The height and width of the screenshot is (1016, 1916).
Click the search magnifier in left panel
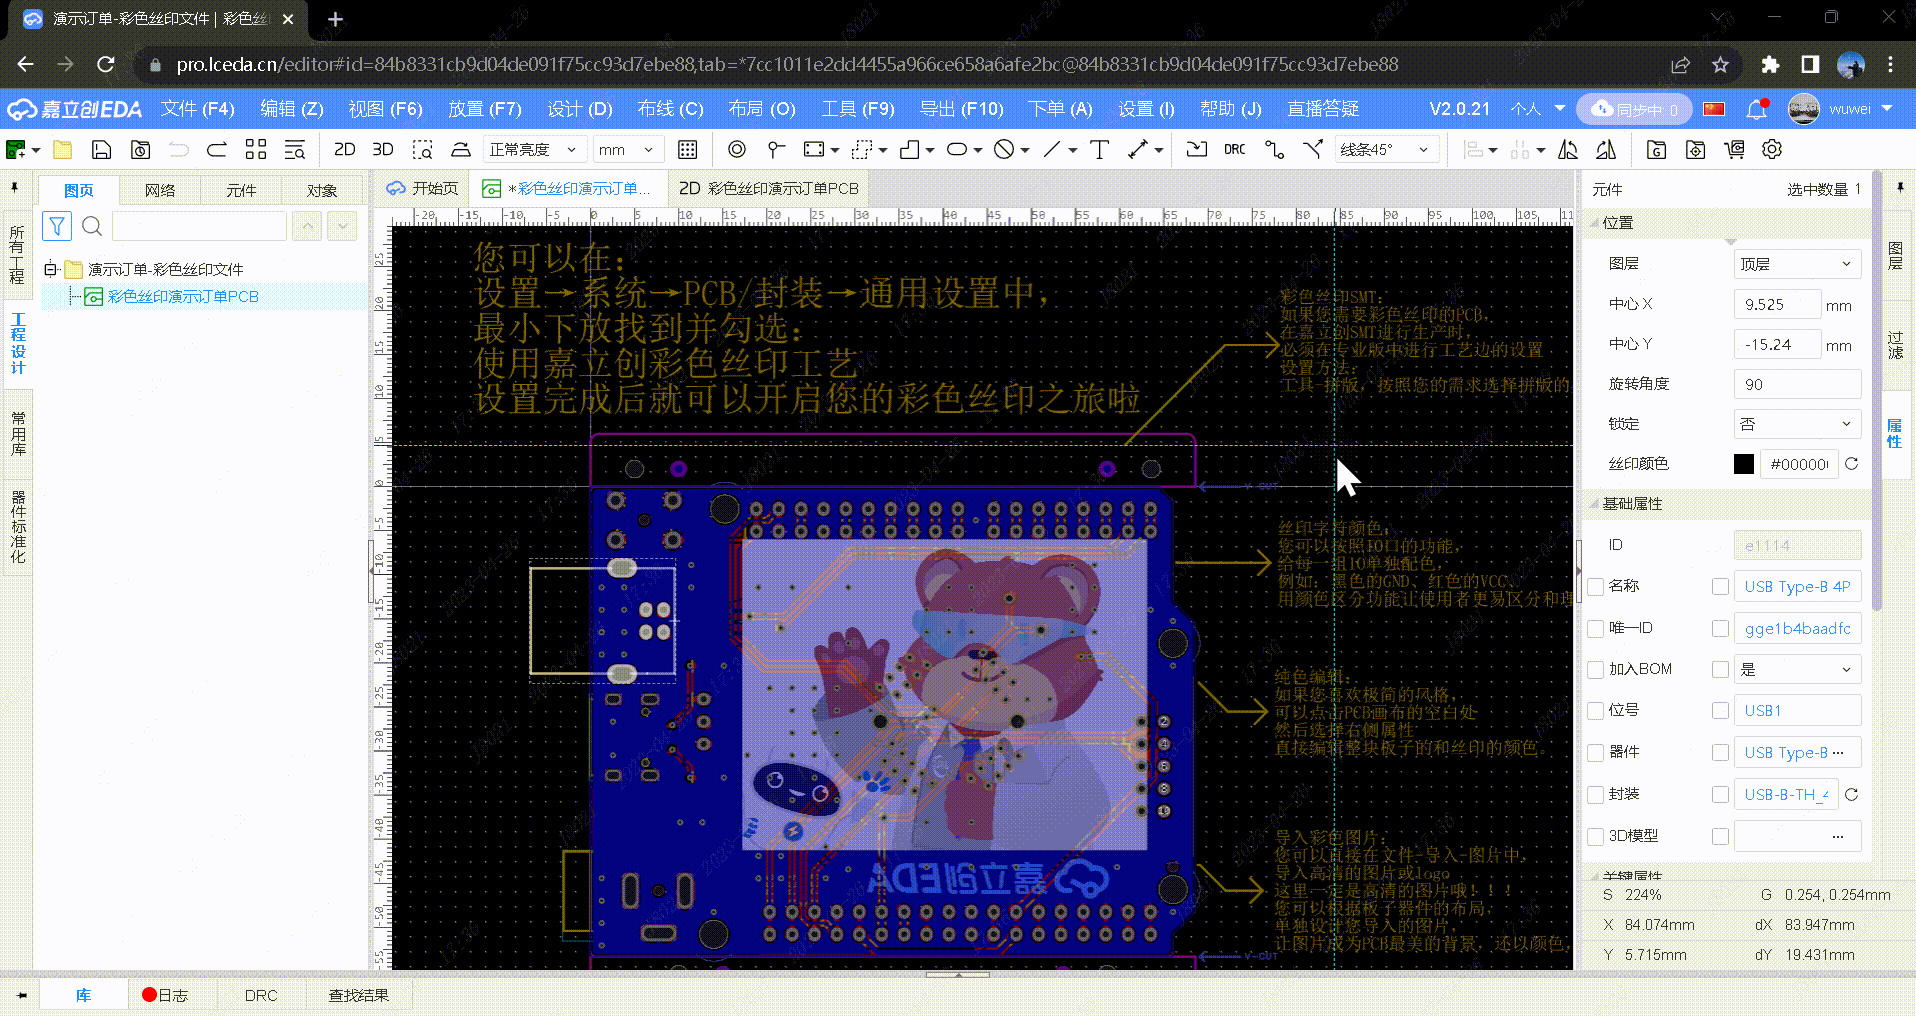tap(92, 226)
